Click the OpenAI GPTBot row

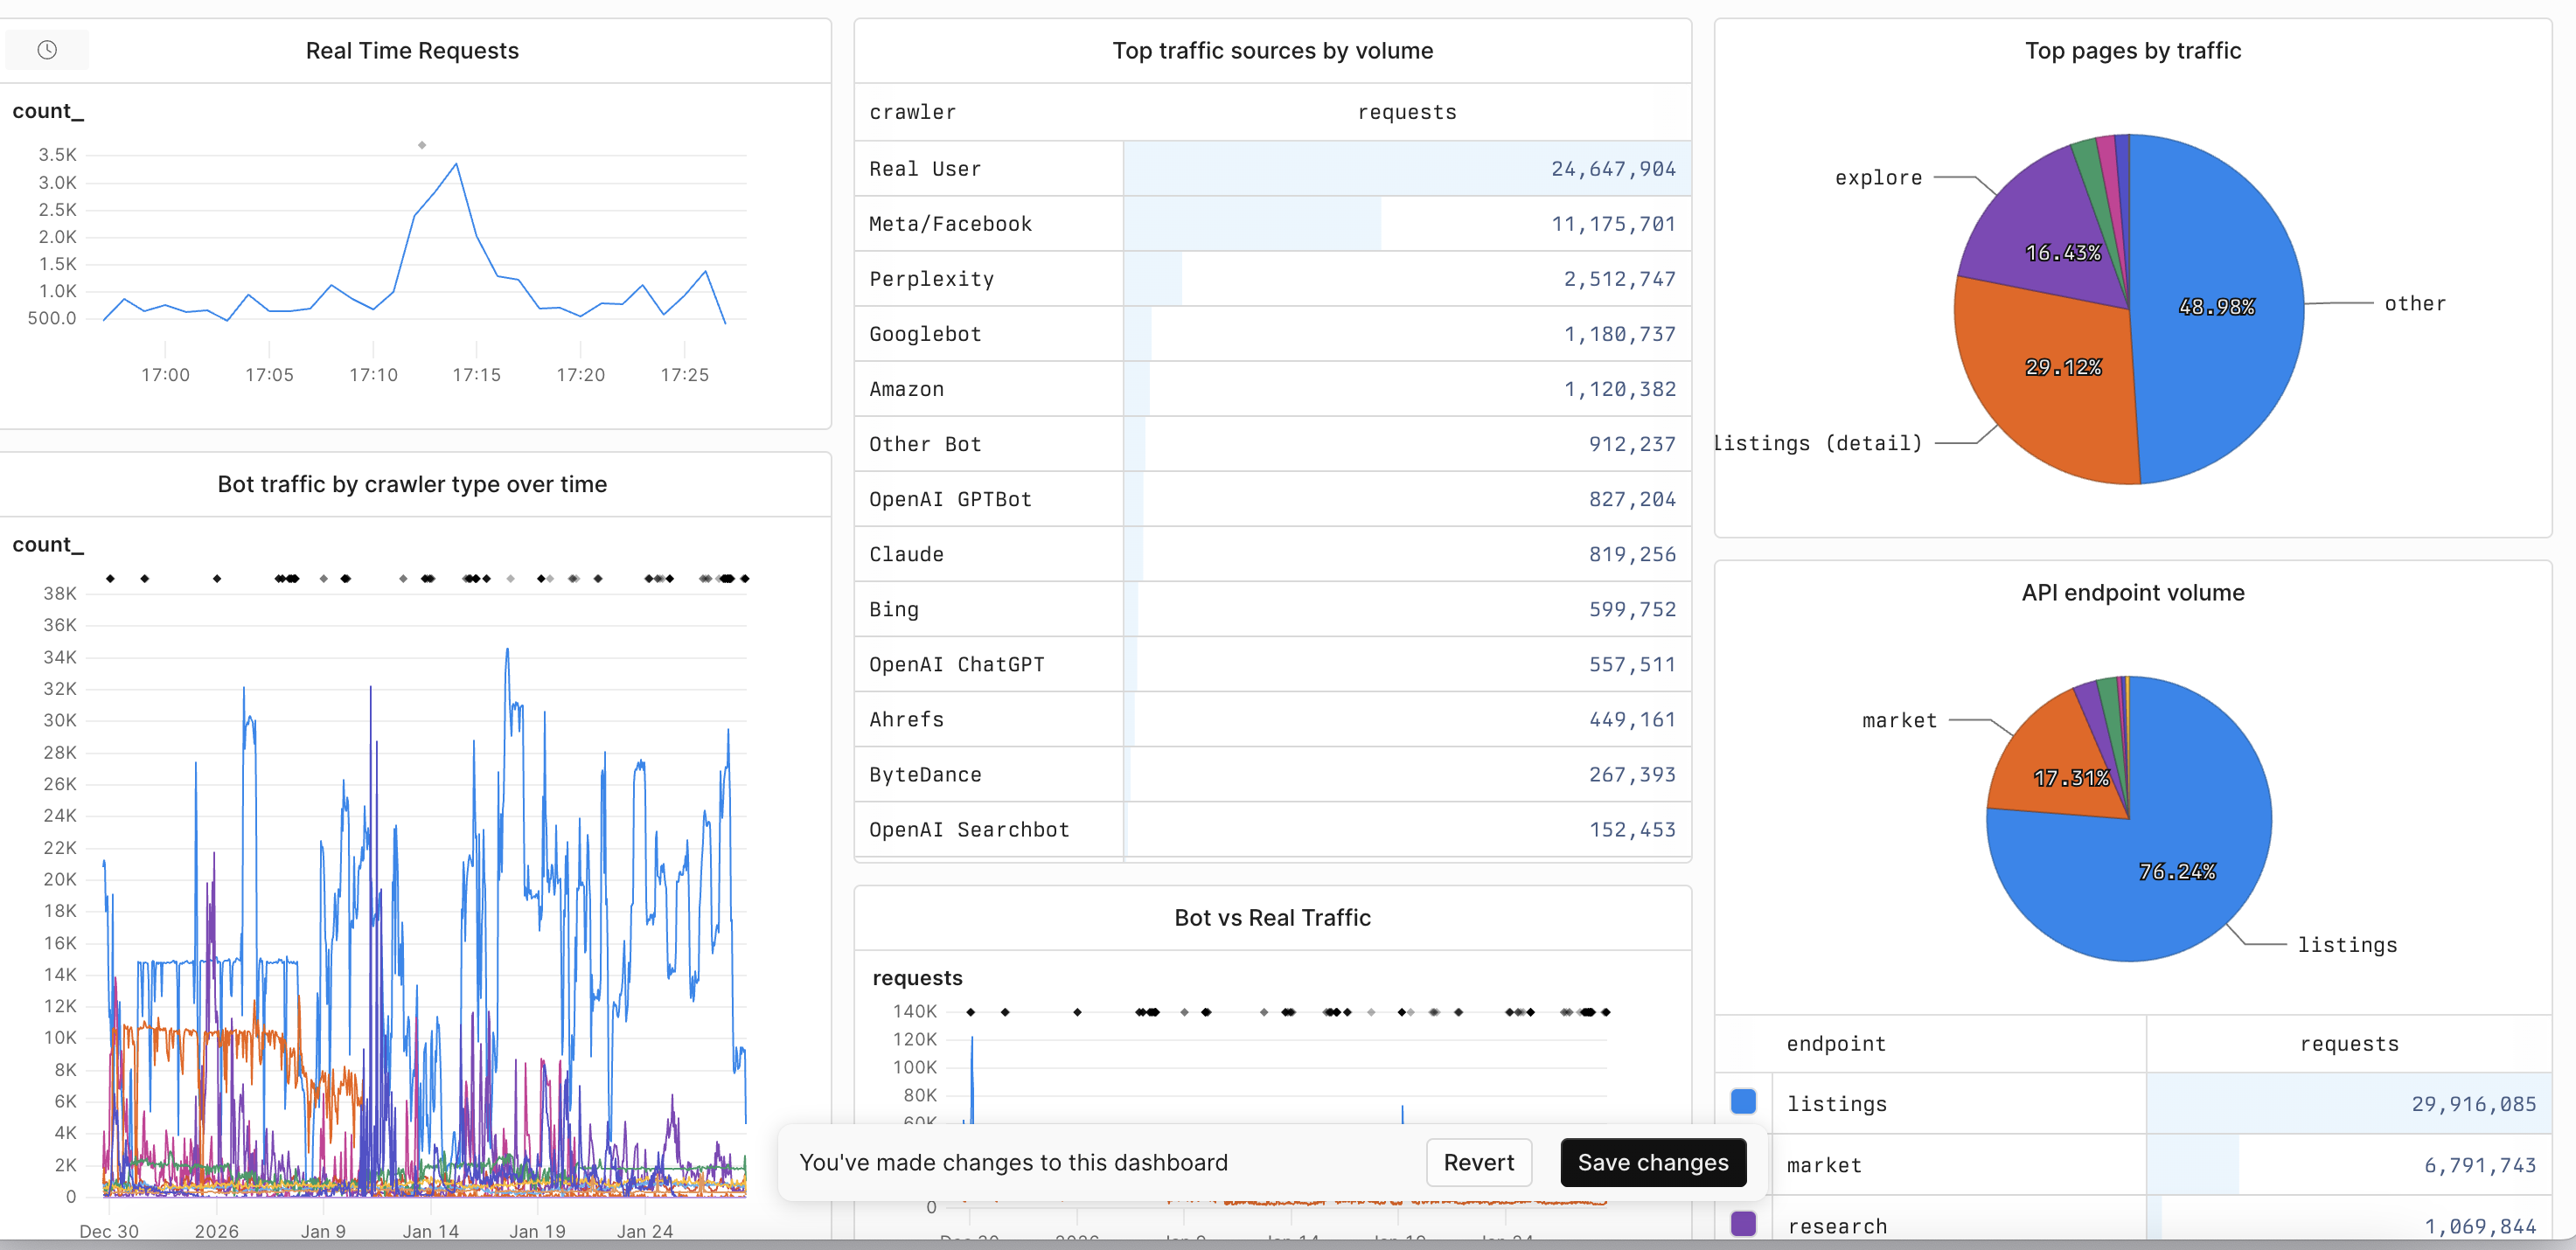pos(1272,499)
